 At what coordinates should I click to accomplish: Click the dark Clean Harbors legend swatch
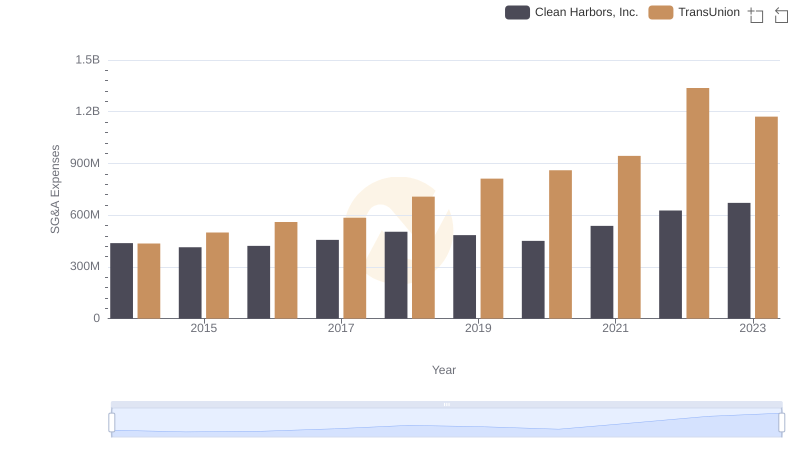pos(517,12)
